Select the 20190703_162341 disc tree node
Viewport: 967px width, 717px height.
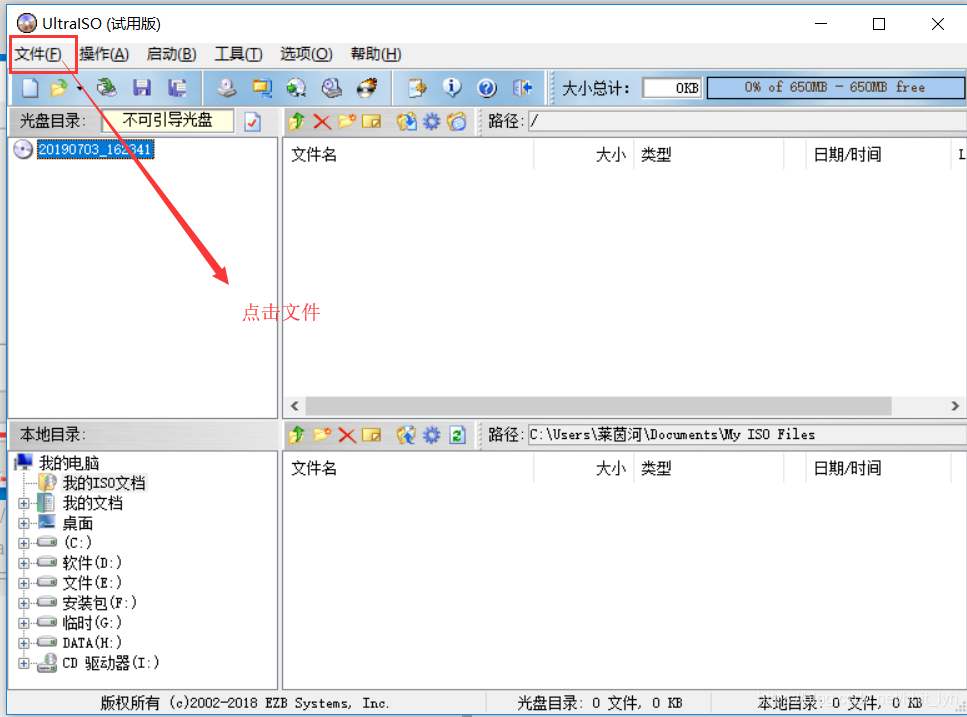[x=95, y=149]
